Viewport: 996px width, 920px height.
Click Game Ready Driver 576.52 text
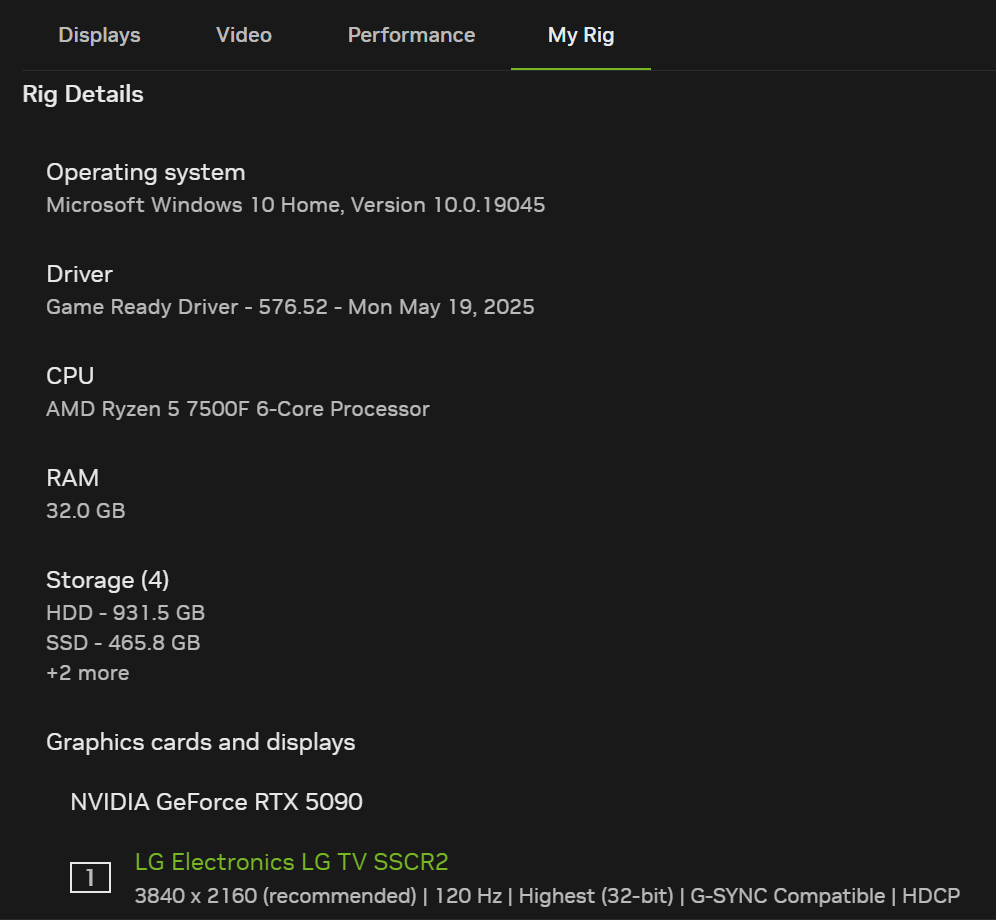290,307
